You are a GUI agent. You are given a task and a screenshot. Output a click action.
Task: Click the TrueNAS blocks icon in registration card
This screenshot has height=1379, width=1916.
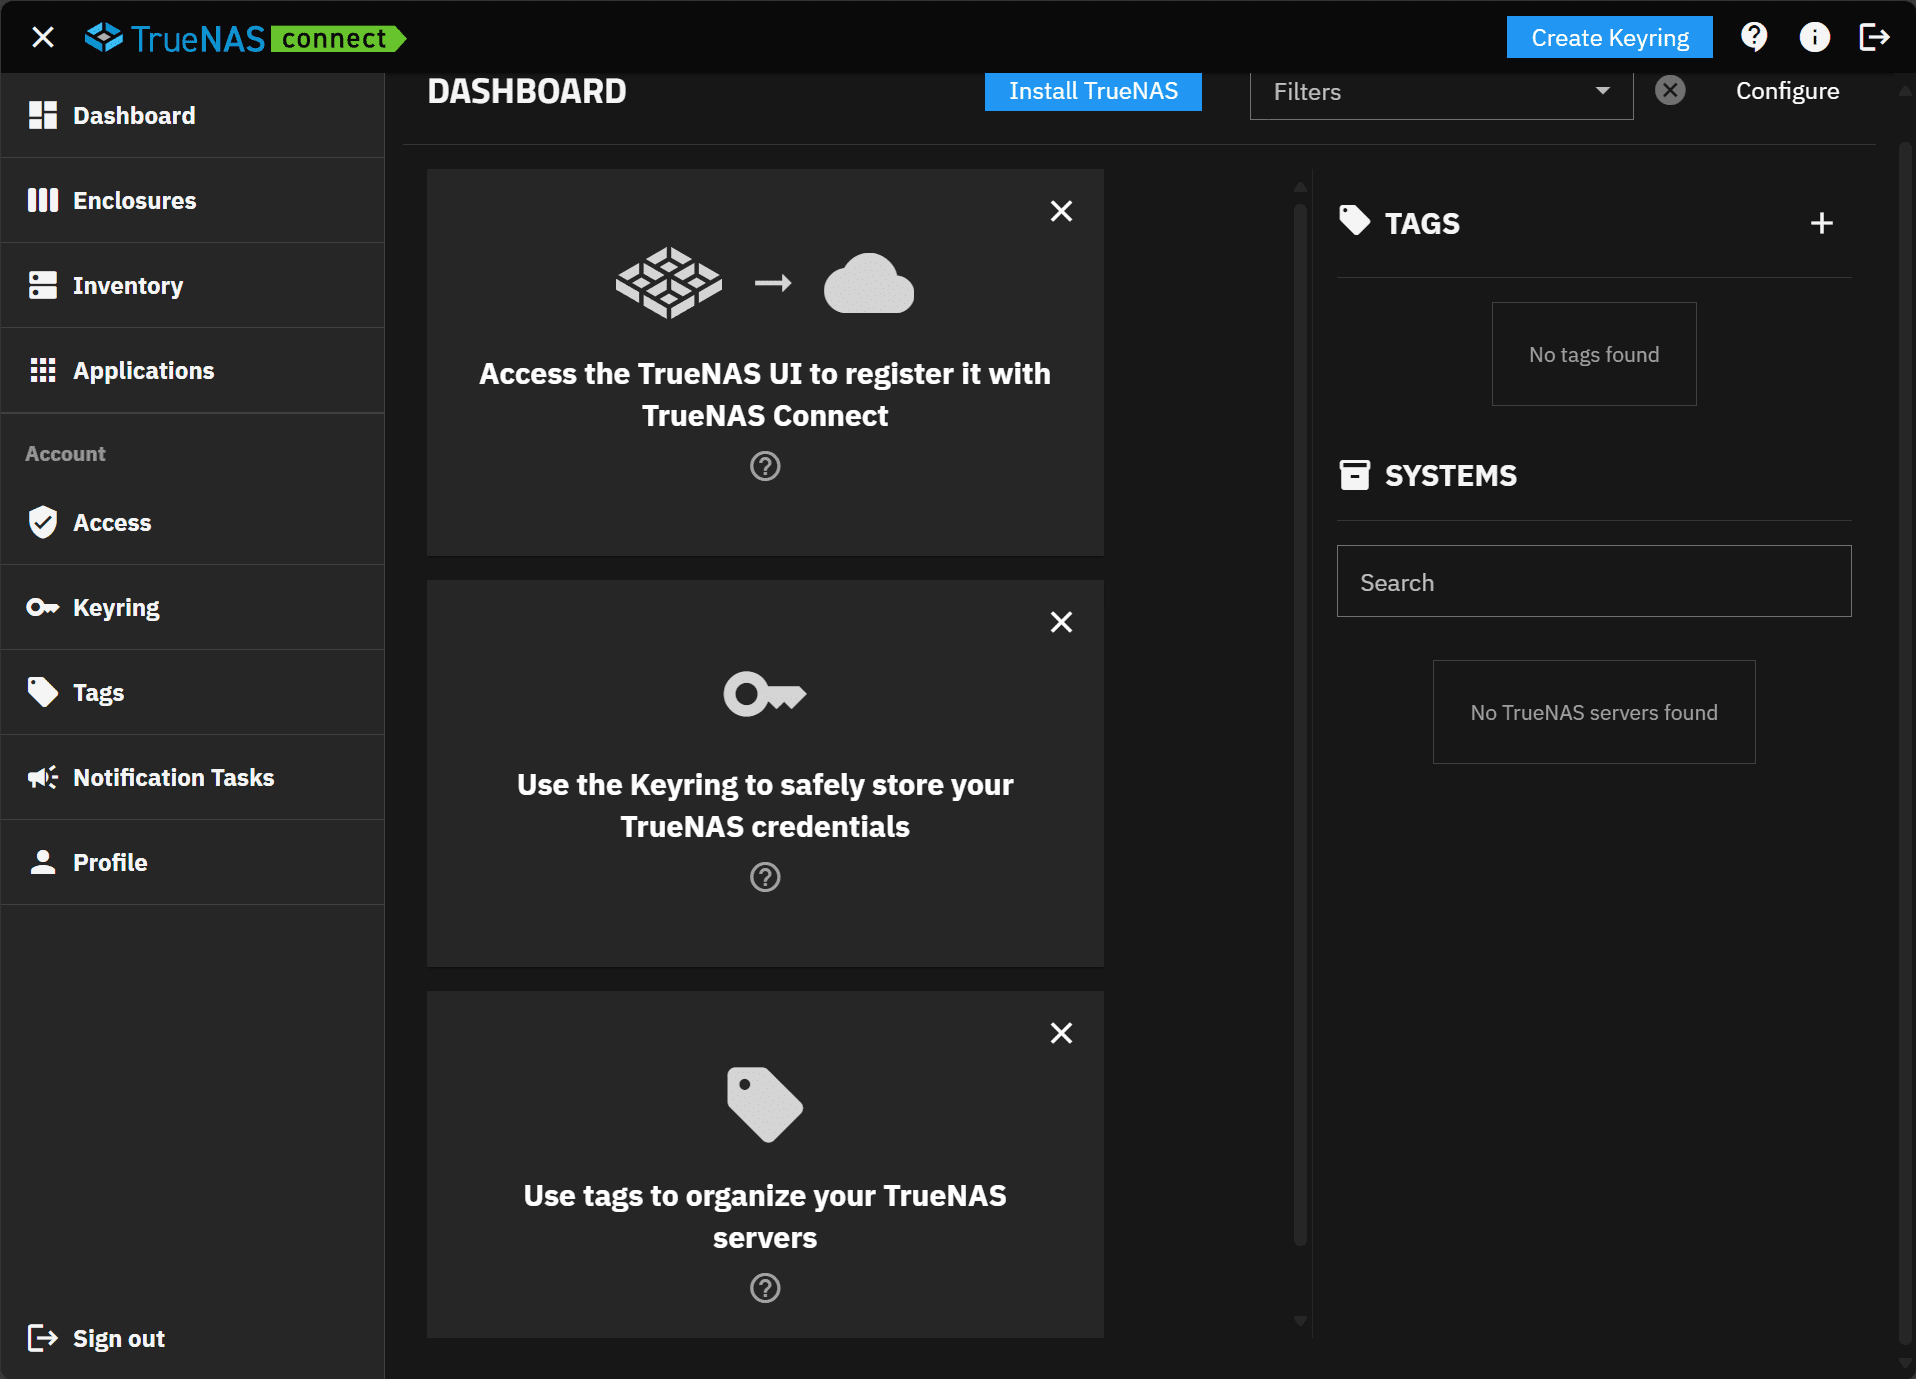point(669,283)
